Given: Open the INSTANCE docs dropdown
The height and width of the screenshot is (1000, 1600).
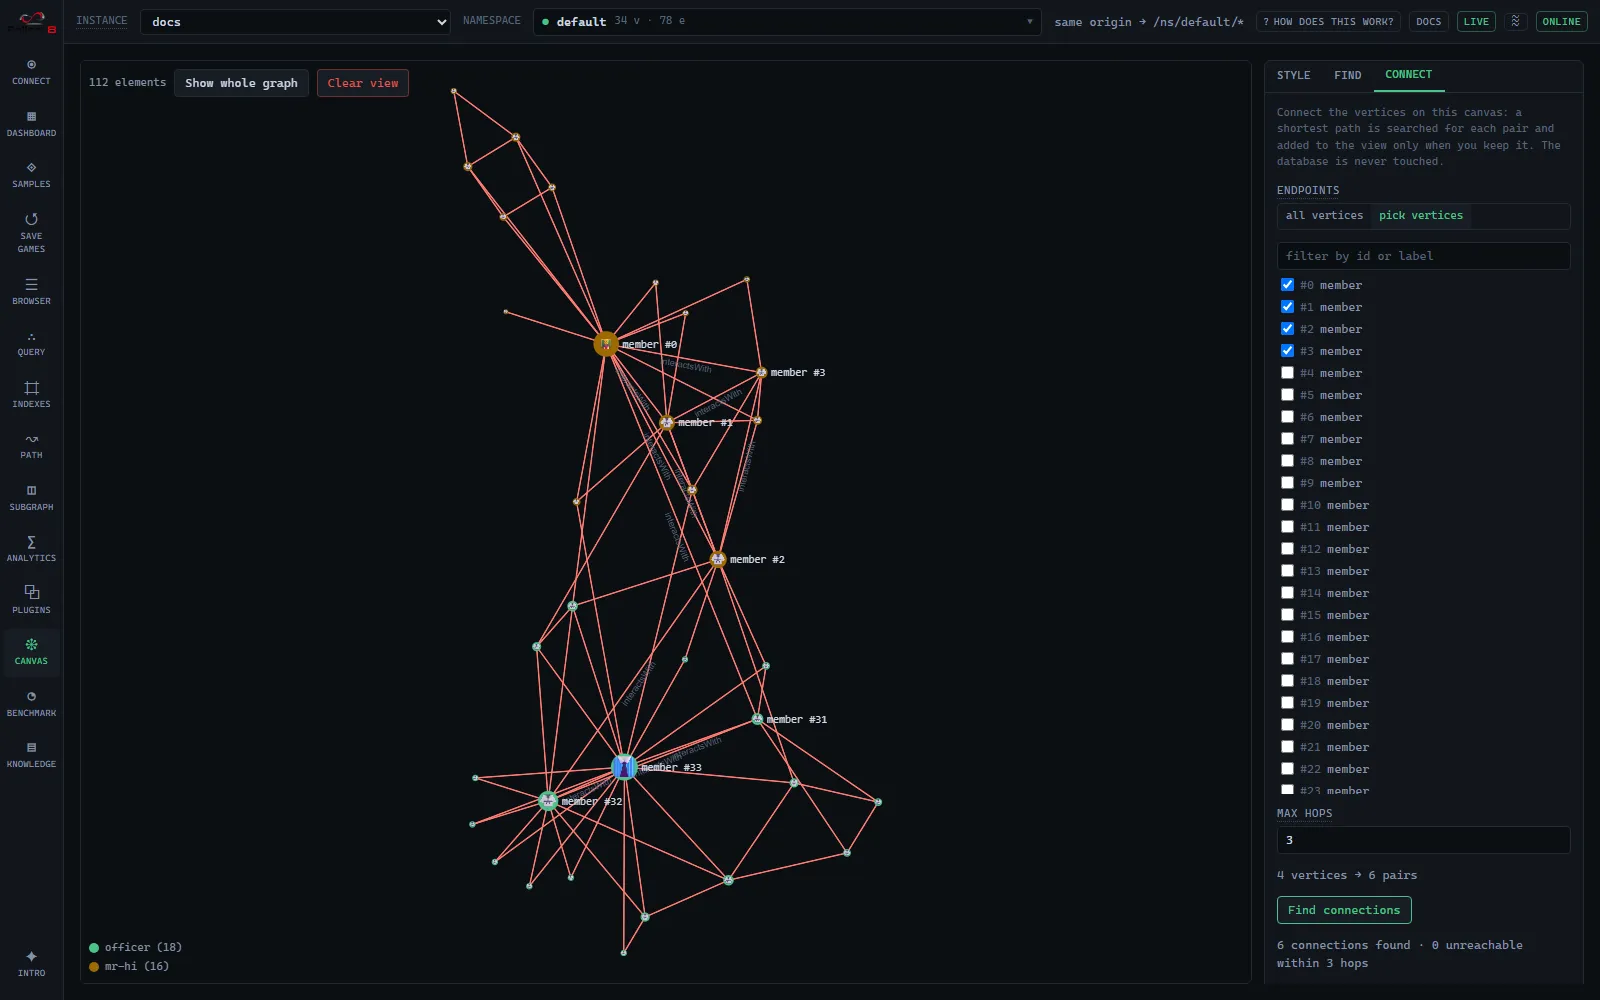Looking at the screenshot, I should point(295,22).
